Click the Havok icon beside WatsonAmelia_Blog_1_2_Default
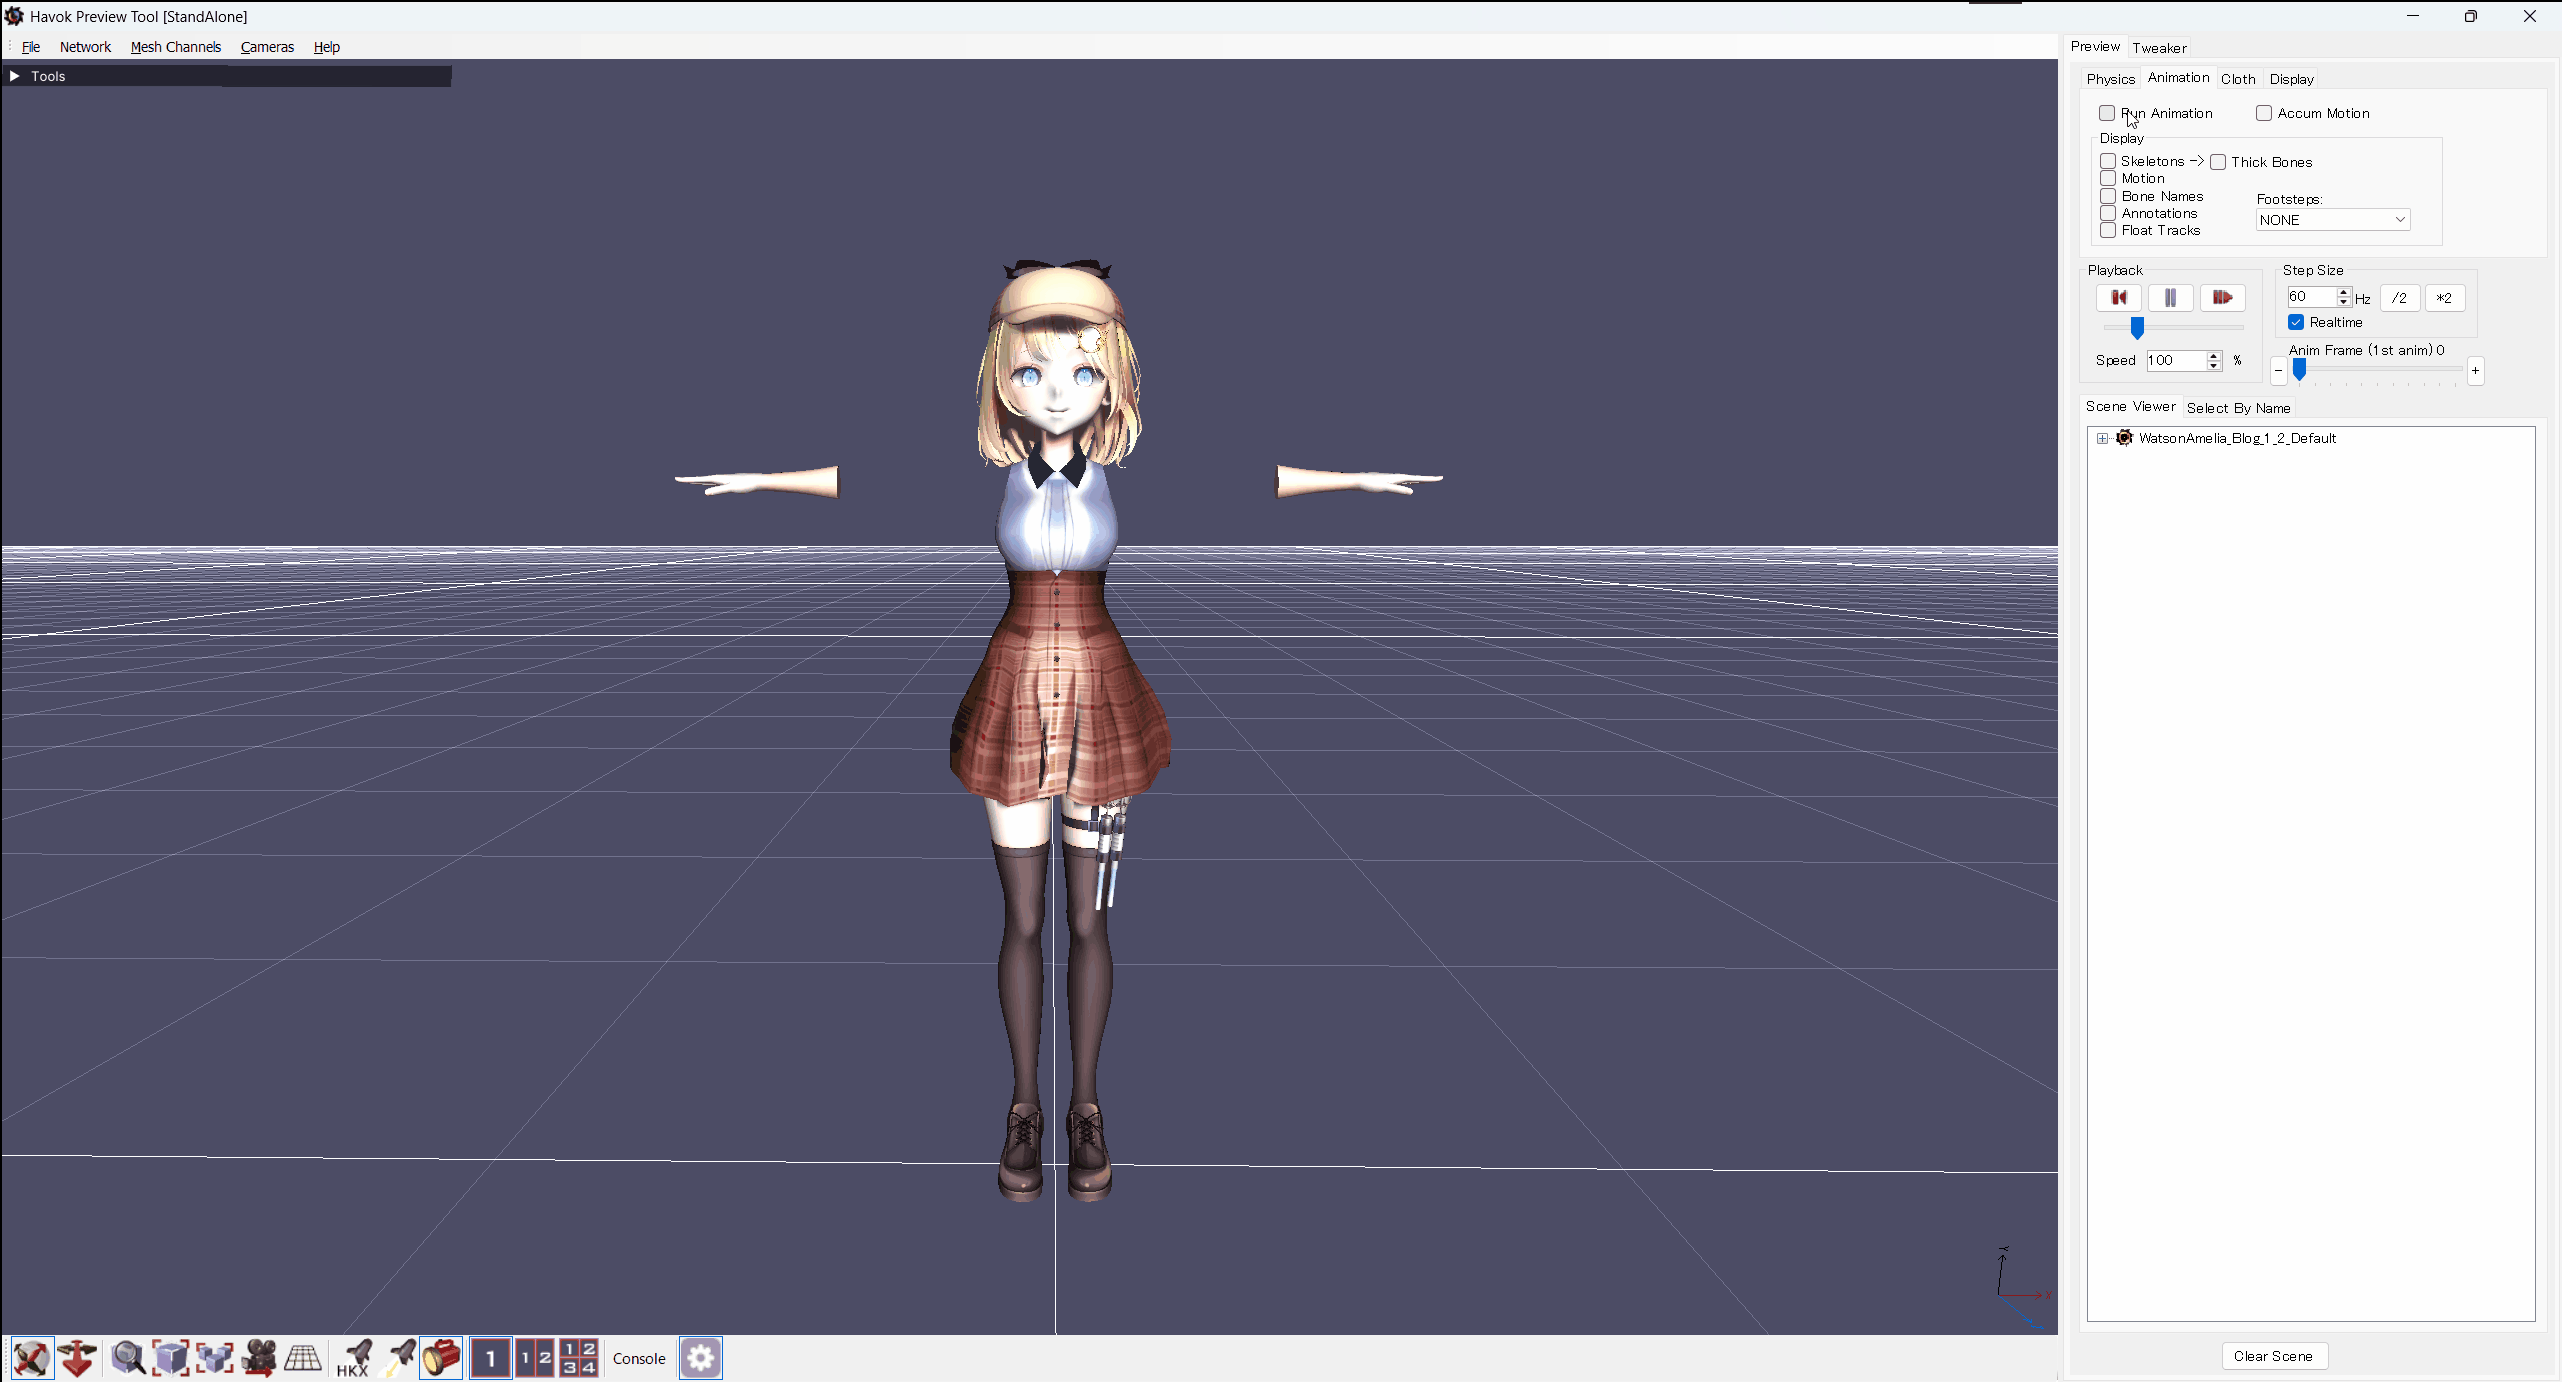This screenshot has height=1382, width=2562. coord(2125,438)
